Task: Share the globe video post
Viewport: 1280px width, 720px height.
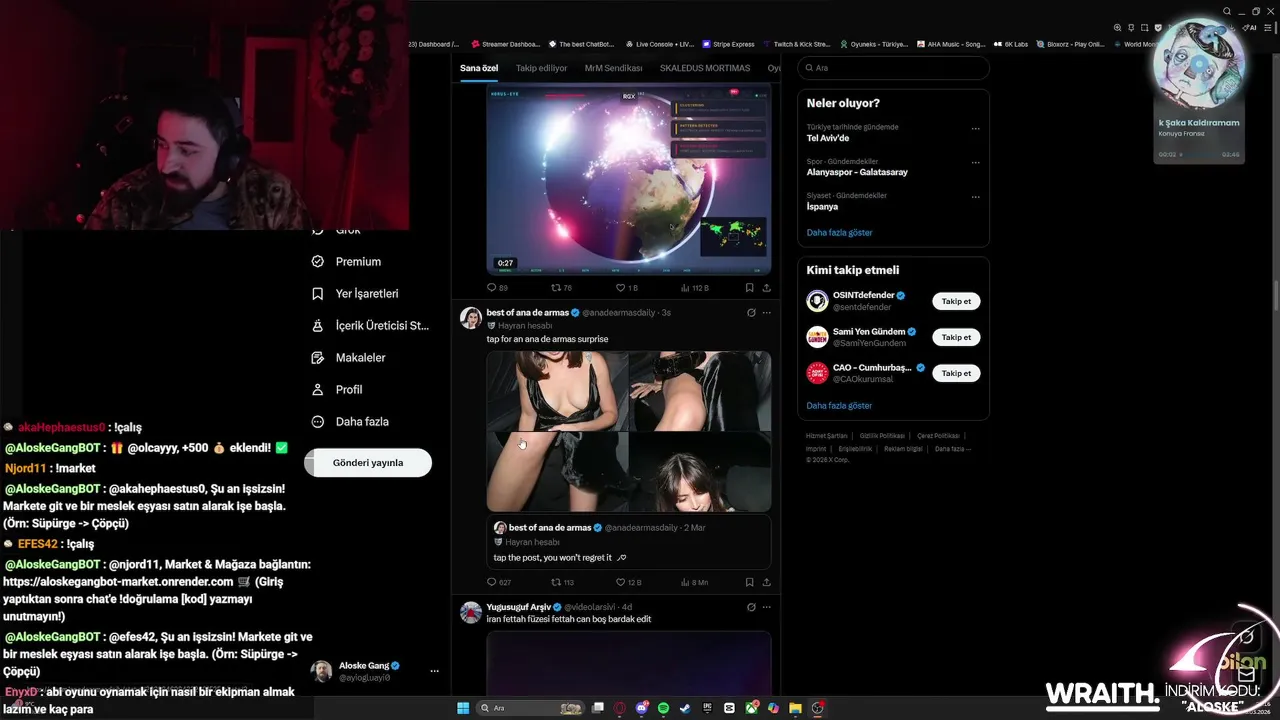Action: (x=767, y=288)
